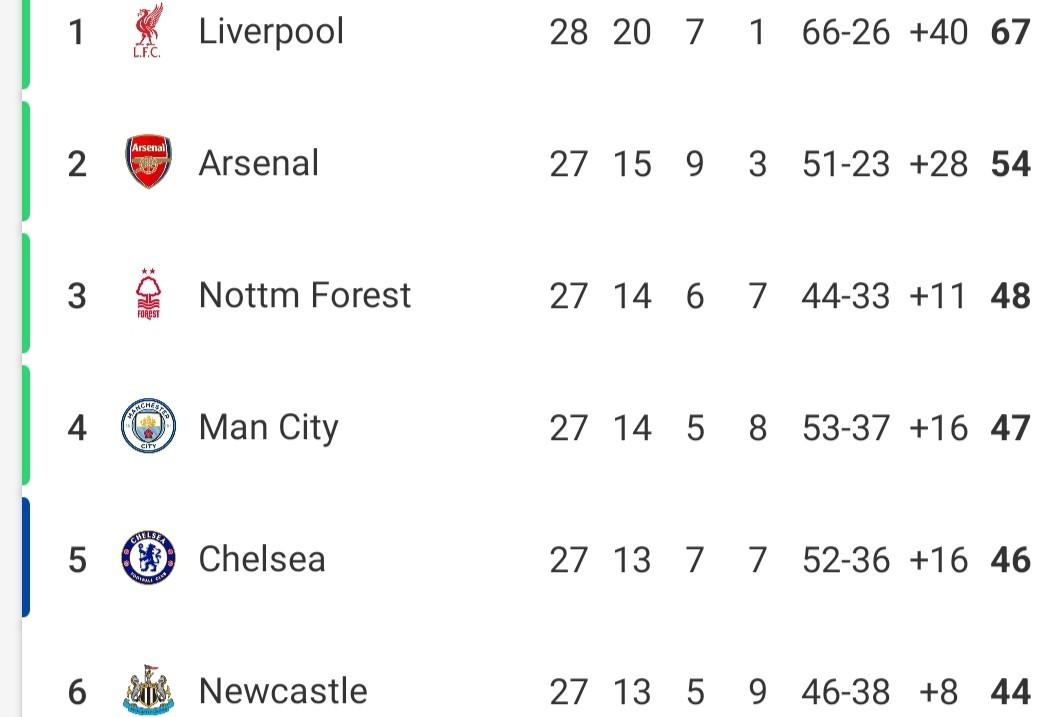The width and height of the screenshot is (1052, 717).
Task: Click Newcastle's 44 points total
Action: (1010, 692)
